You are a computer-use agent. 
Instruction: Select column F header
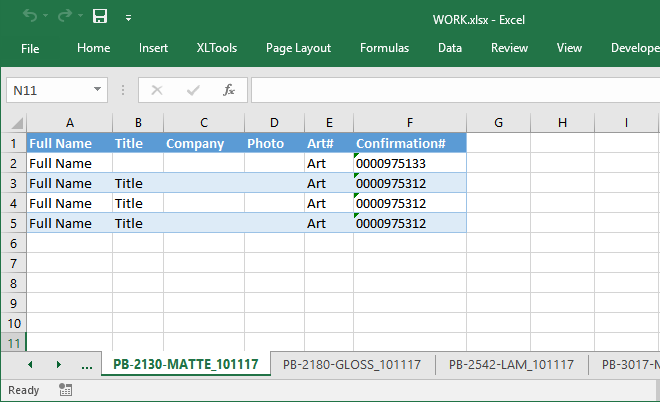[409, 123]
